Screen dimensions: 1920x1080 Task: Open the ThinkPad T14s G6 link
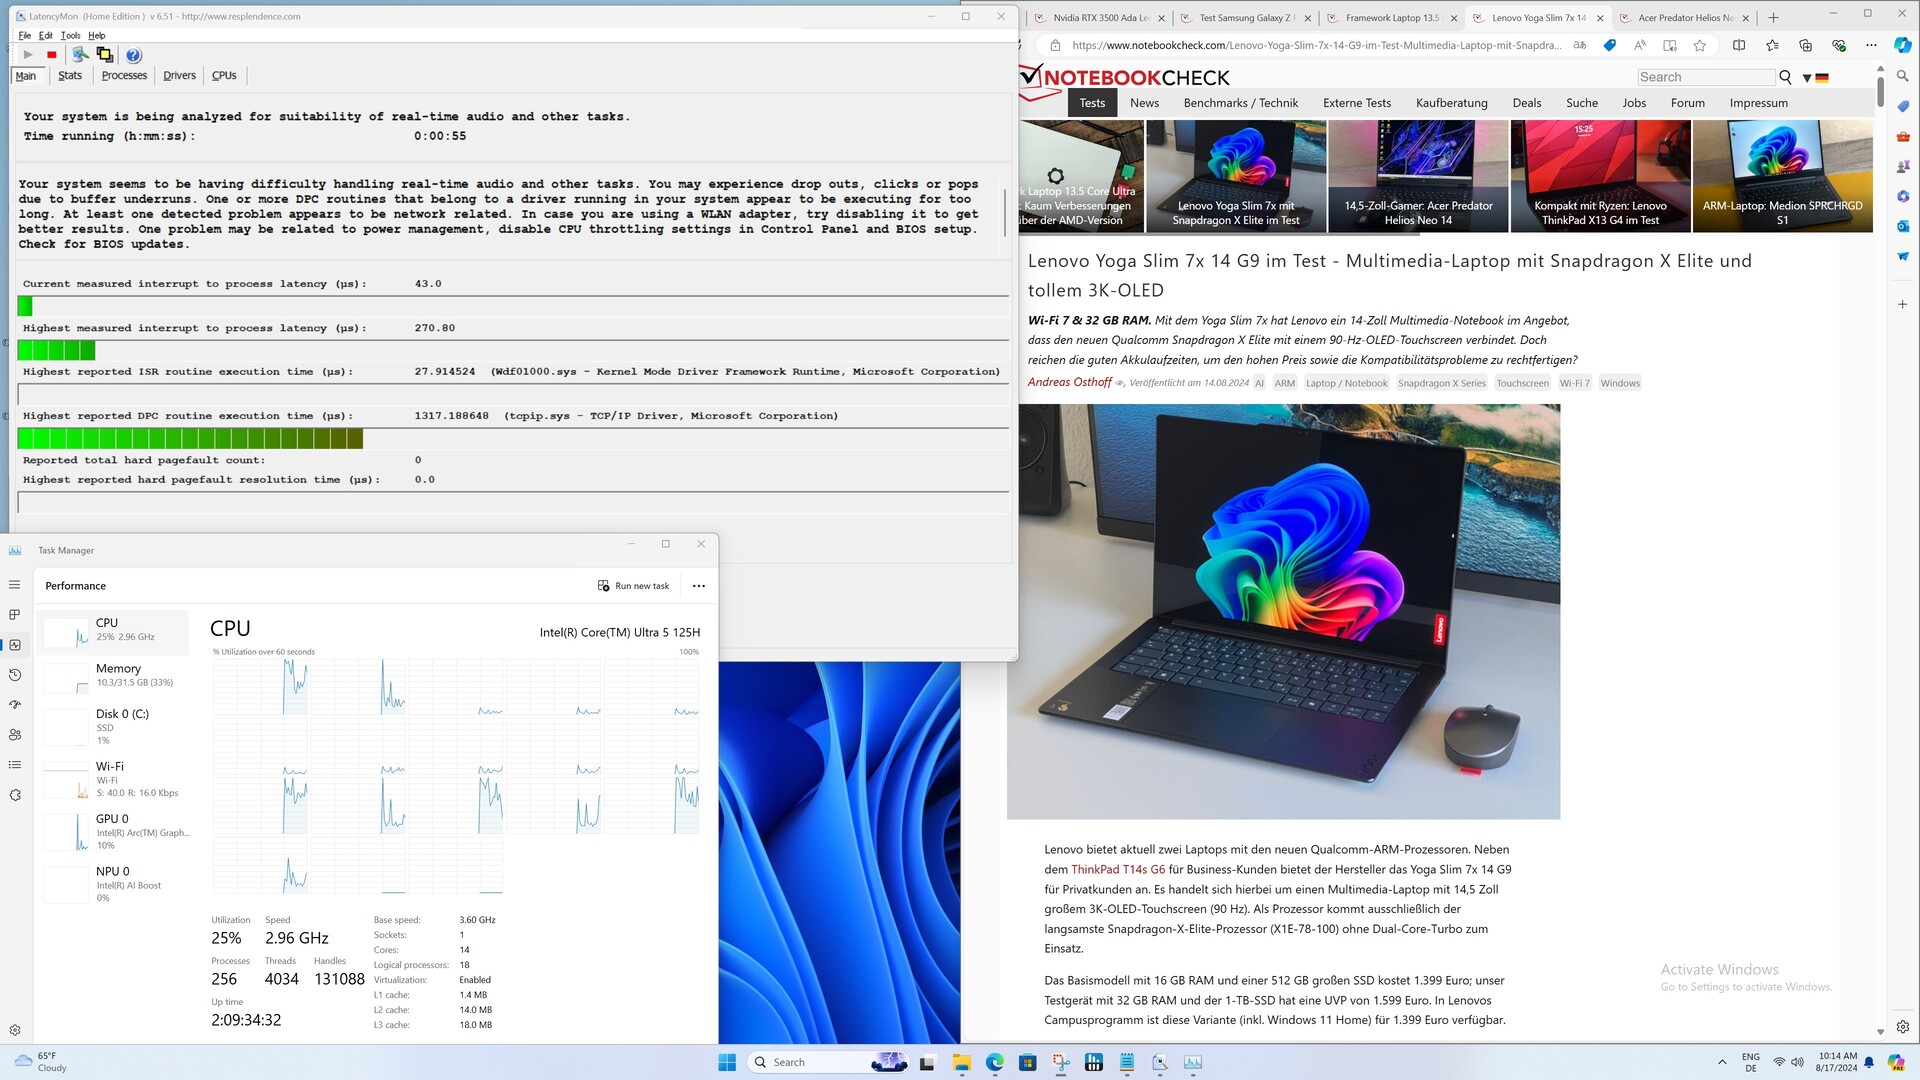(1117, 869)
